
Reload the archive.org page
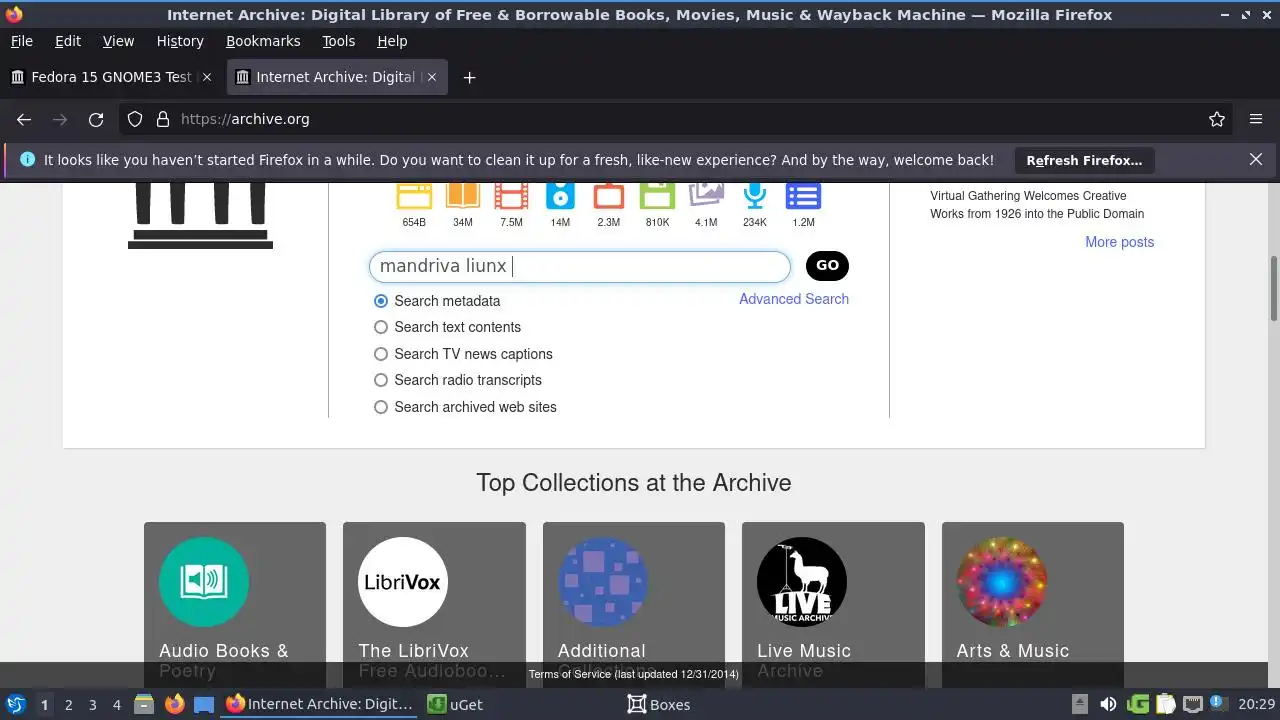(96, 119)
